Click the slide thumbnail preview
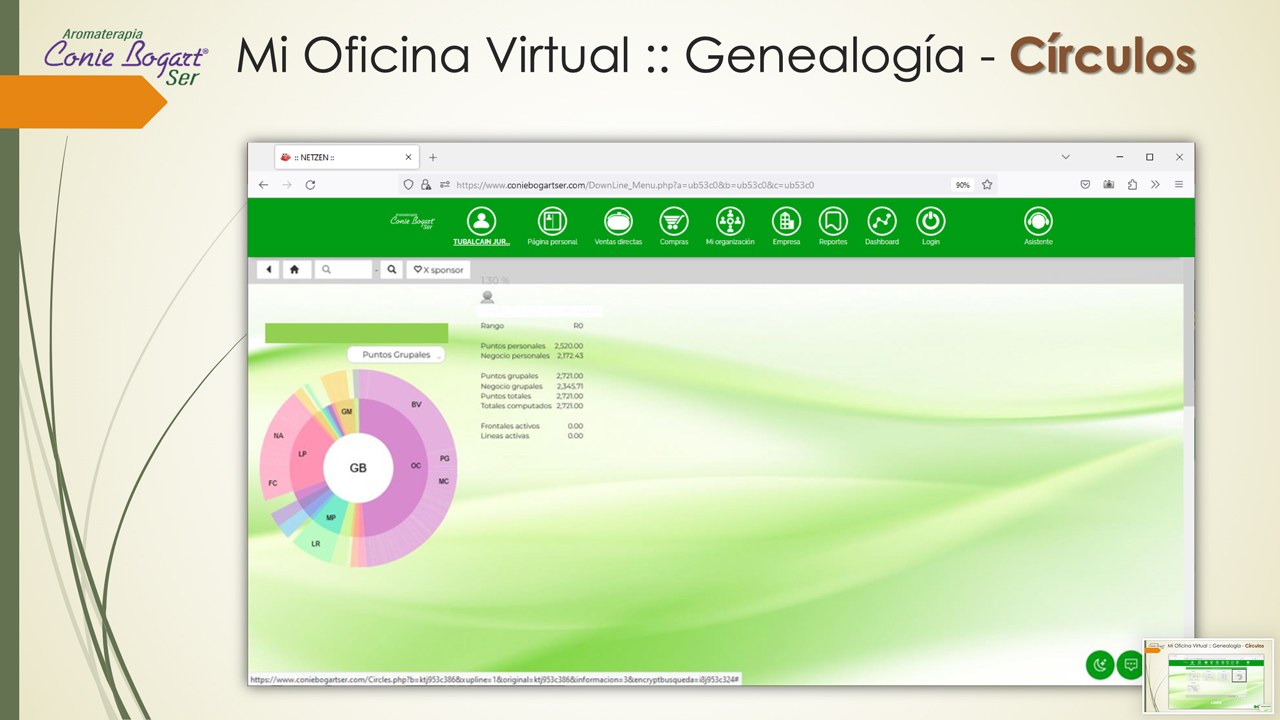 tap(1209, 676)
